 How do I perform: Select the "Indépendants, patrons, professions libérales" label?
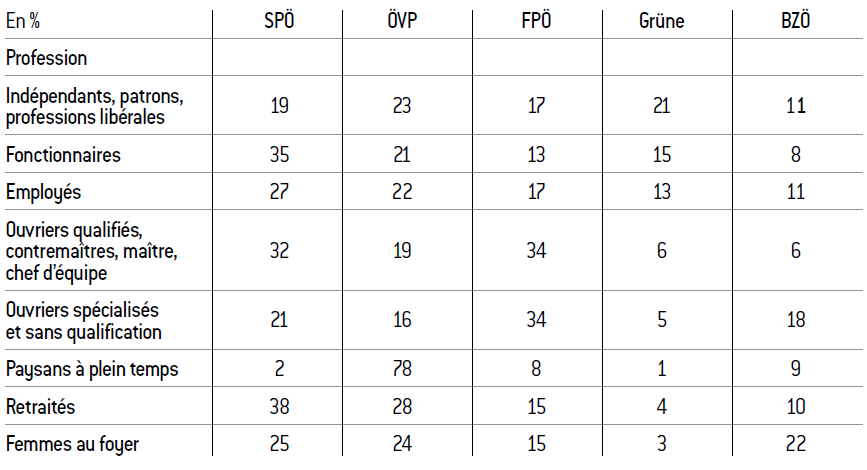pyautogui.click(x=96, y=106)
